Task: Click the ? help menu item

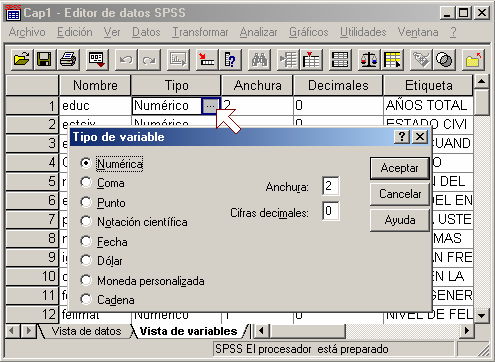Action: [453, 32]
